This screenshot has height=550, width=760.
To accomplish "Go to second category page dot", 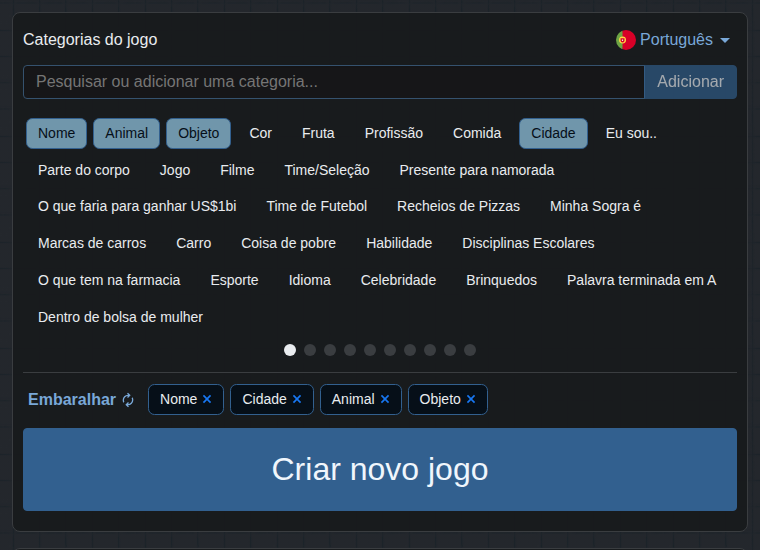I will [x=310, y=350].
